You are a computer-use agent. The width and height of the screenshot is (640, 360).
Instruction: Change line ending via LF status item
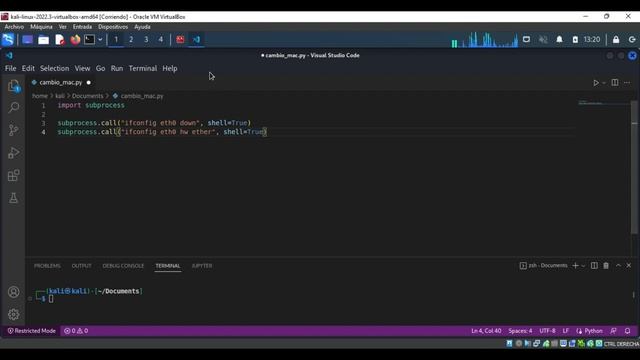pyautogui.click(x=566, y=331)
